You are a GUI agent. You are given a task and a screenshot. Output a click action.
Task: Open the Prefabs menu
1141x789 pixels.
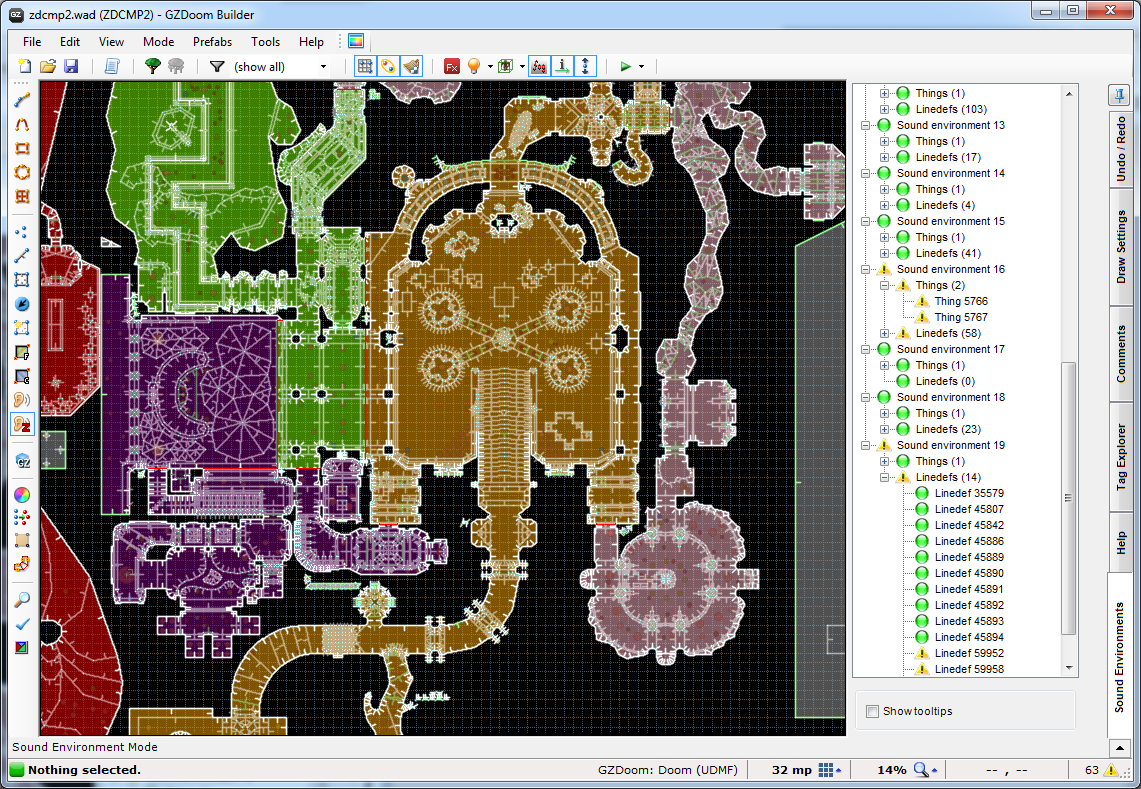212,41
